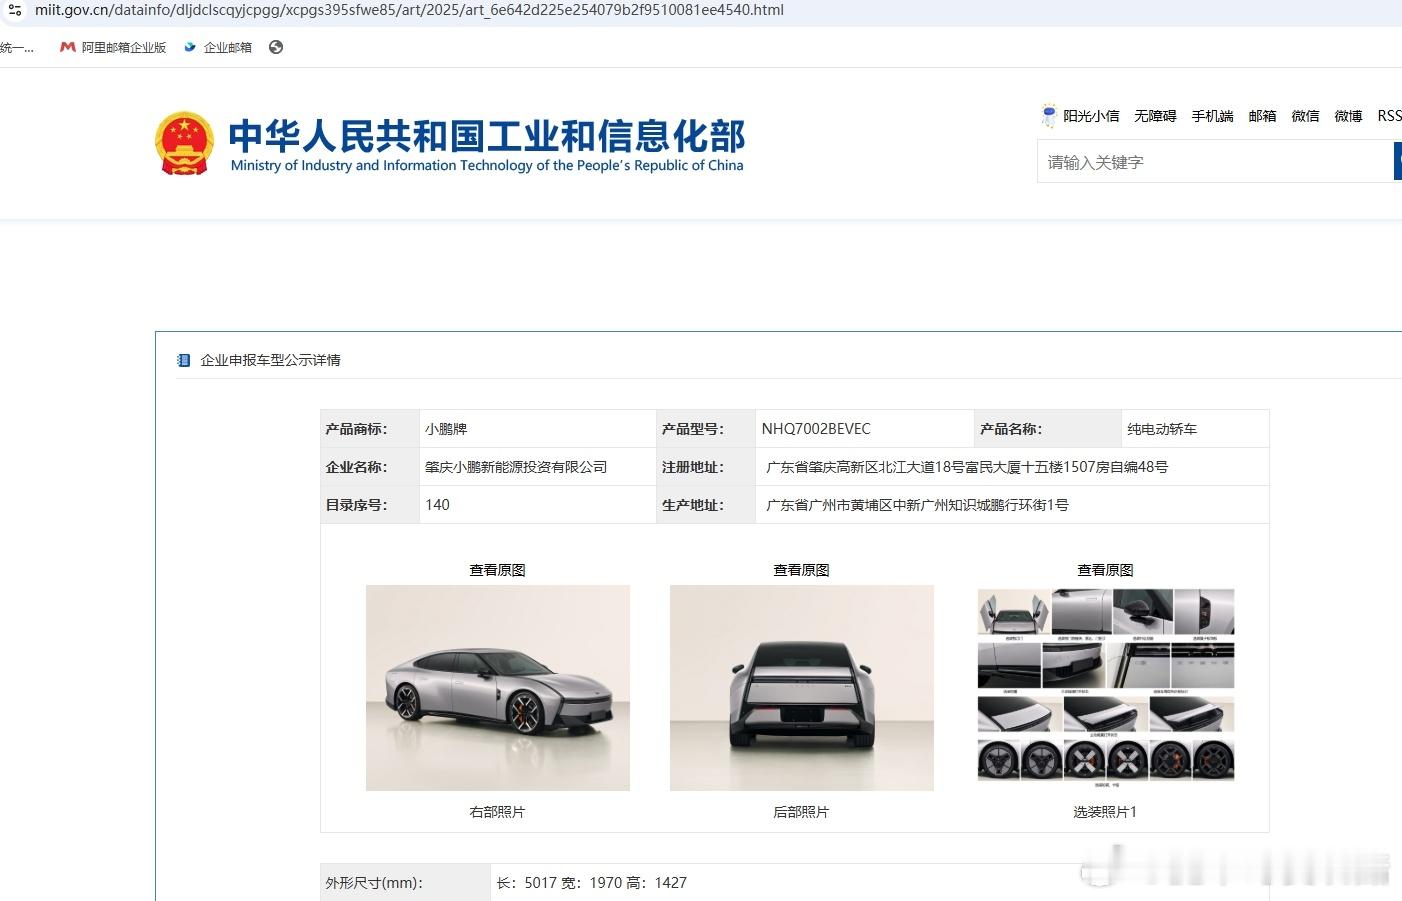Click the globe bookmark icon

[276, 47]
